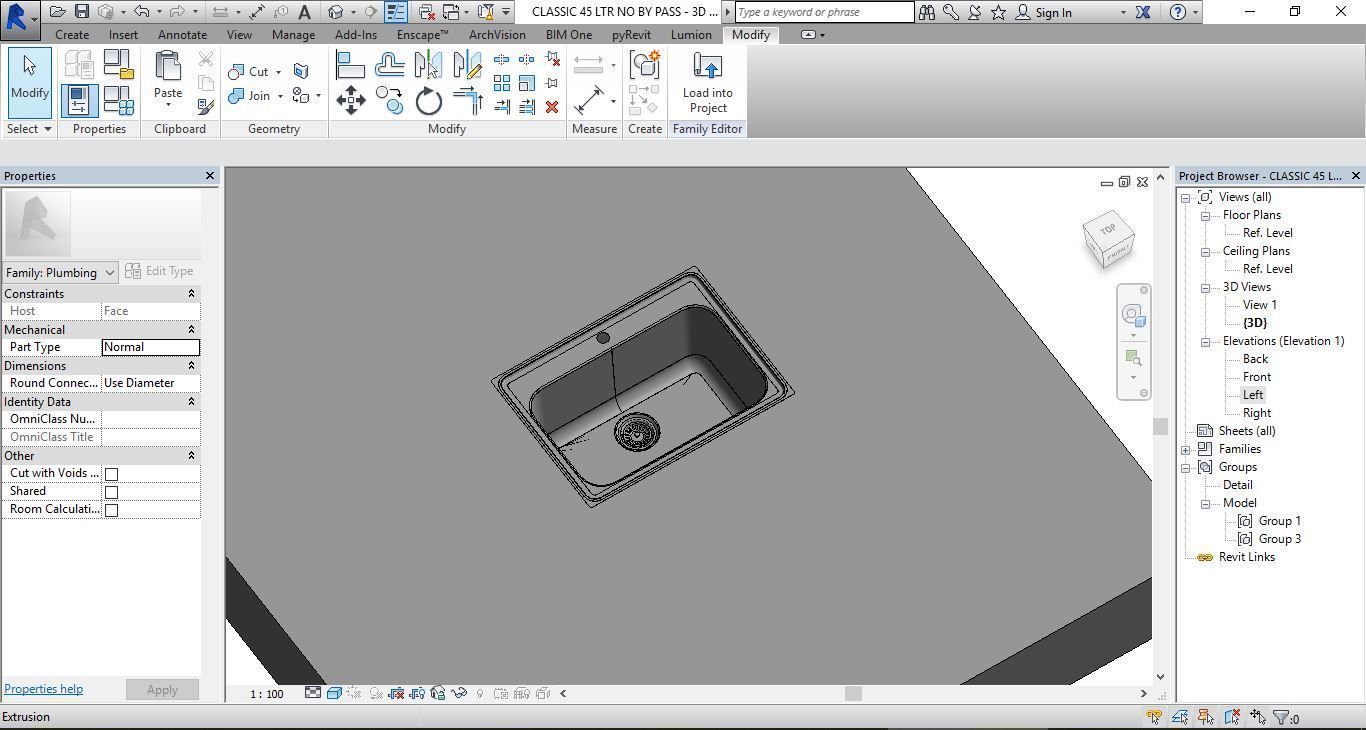Toggle Room Calculation Point checkbox
Viewport: 1366px width, 730px height.
[x=112, y=510]
